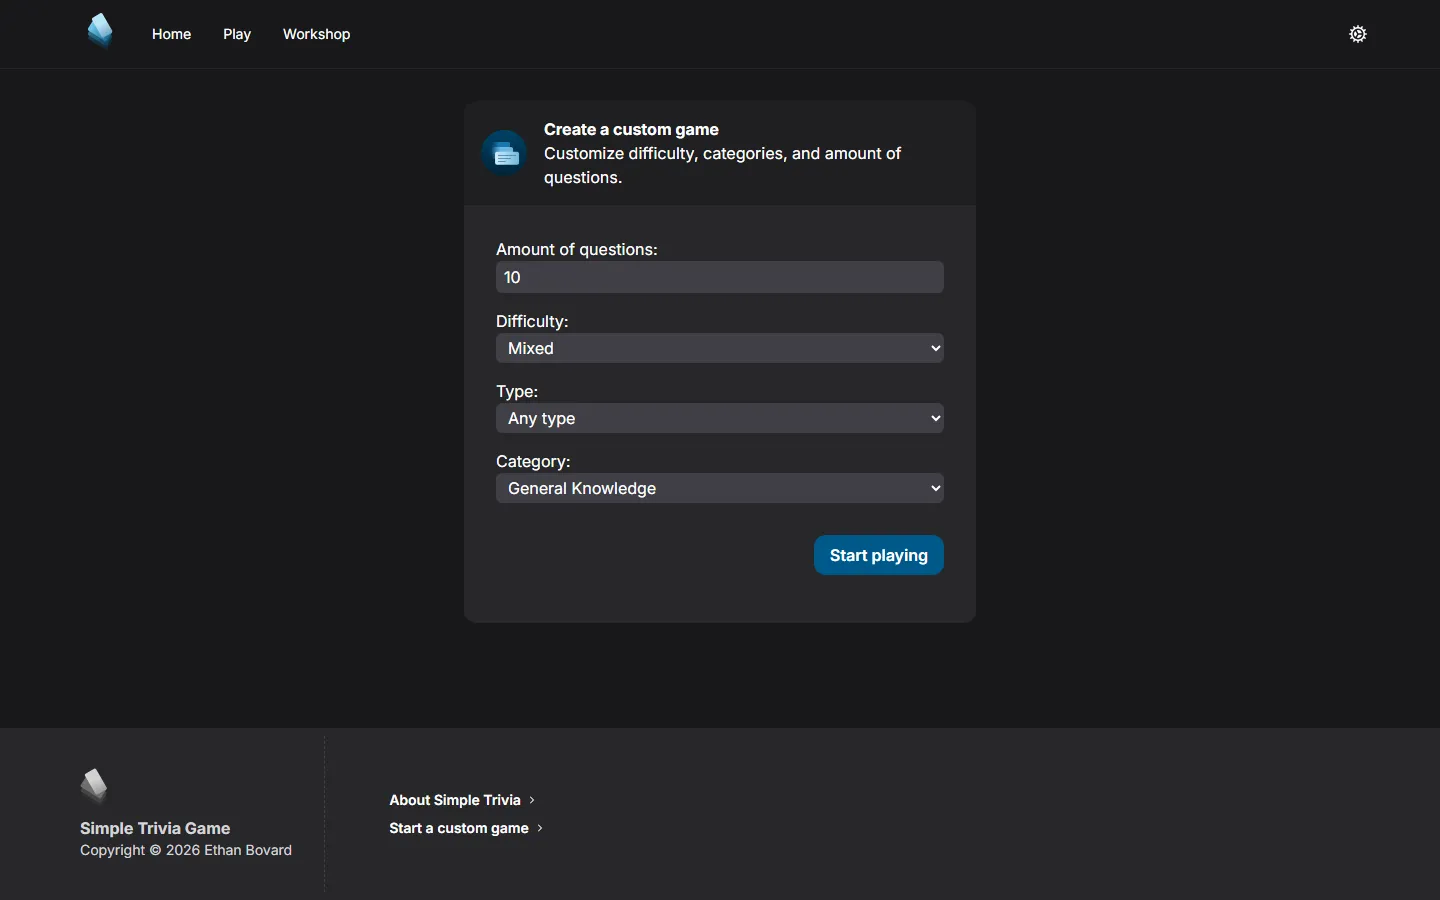This screenshot has height=900, width=1440.
Task: Expand the Type dropdown showing Any type
Action: 720,418
